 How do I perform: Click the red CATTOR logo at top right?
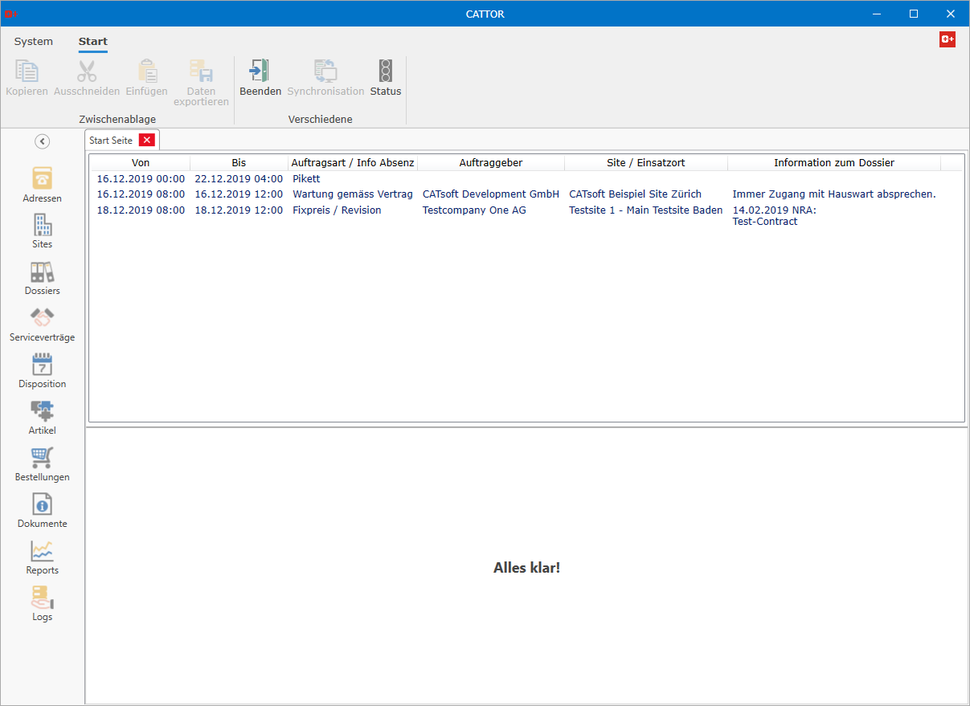947,40
